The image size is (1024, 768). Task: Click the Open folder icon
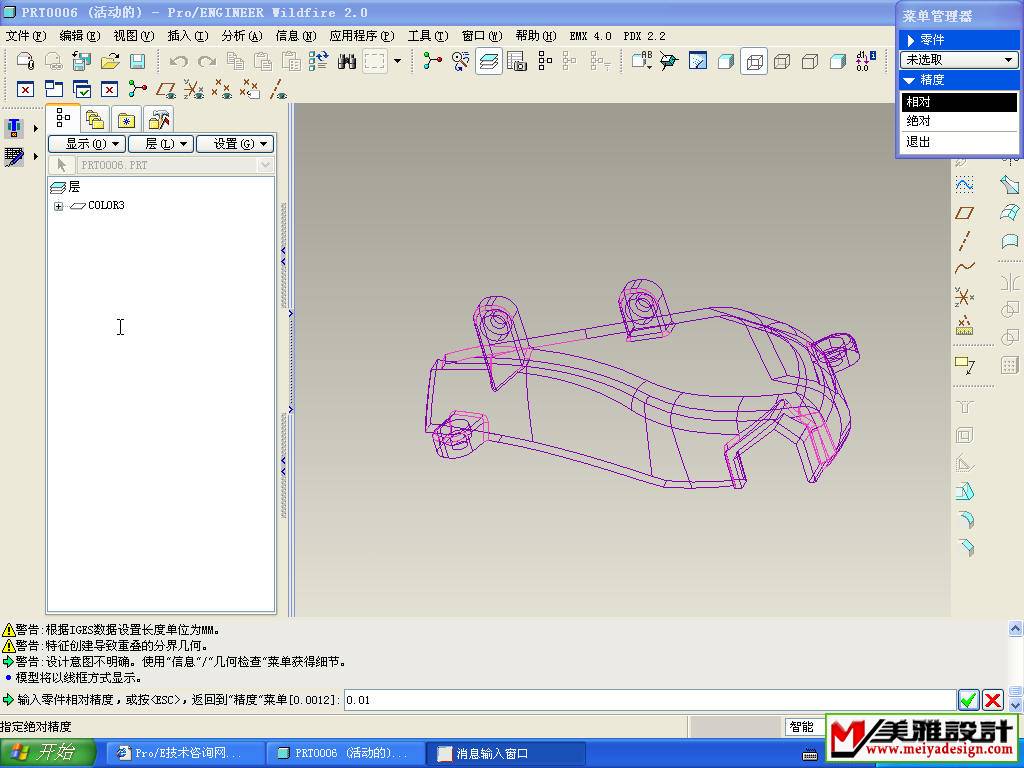click(110, 62)
